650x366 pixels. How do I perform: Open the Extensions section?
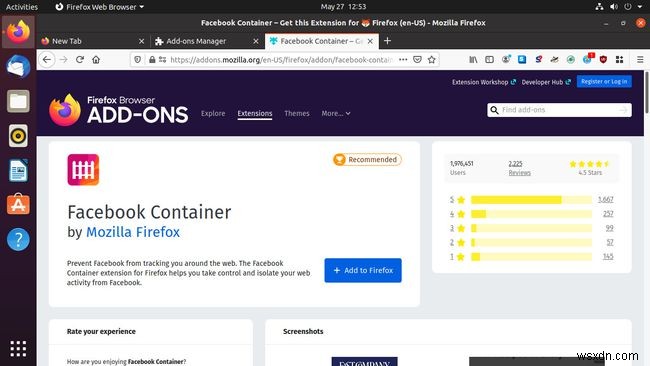[x=255, y=113]
